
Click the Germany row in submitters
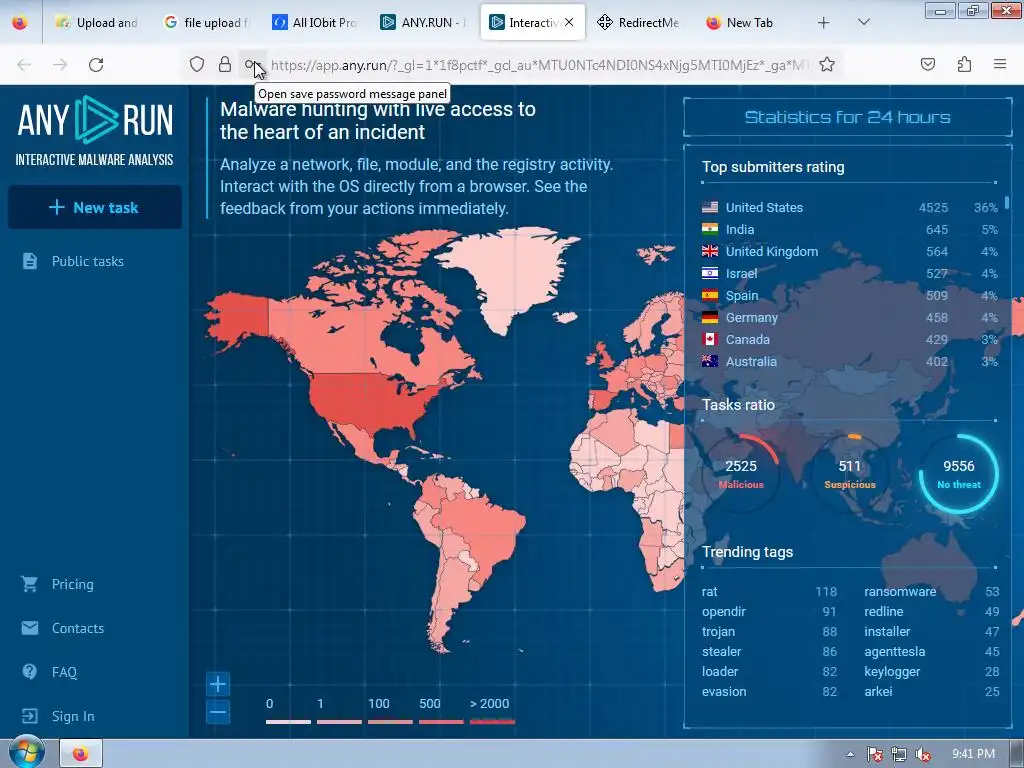click(x=849, y=317)
